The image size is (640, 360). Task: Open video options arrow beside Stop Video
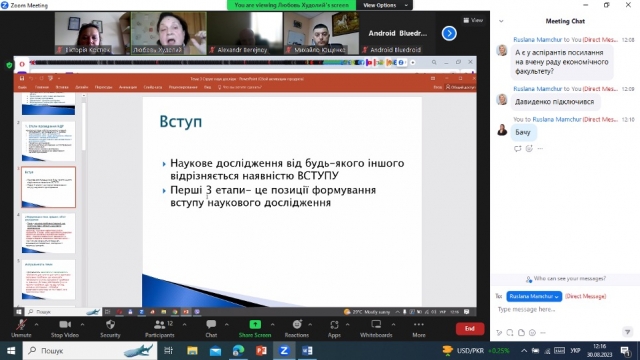tap(82, 325)
